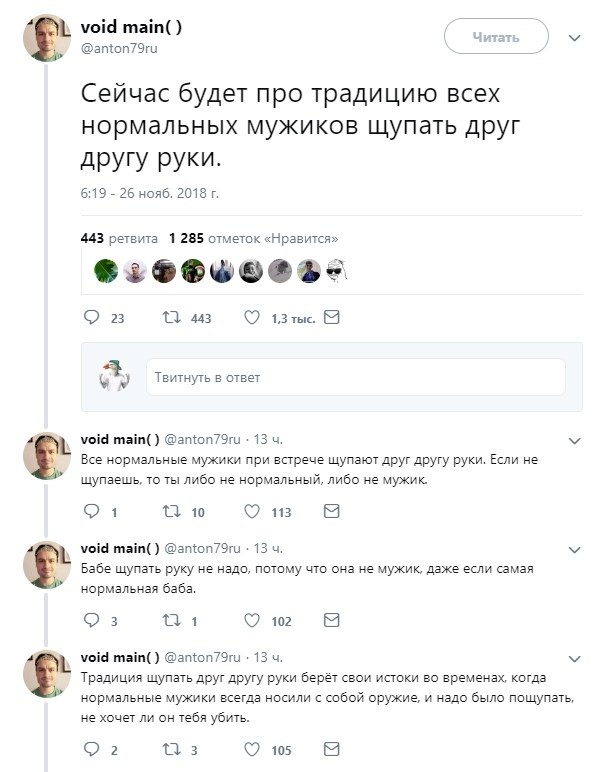Retweet the main tweet with 443 retweets
Image resolution: width=602 pixels, height=772 pixels.
[171, 318]
